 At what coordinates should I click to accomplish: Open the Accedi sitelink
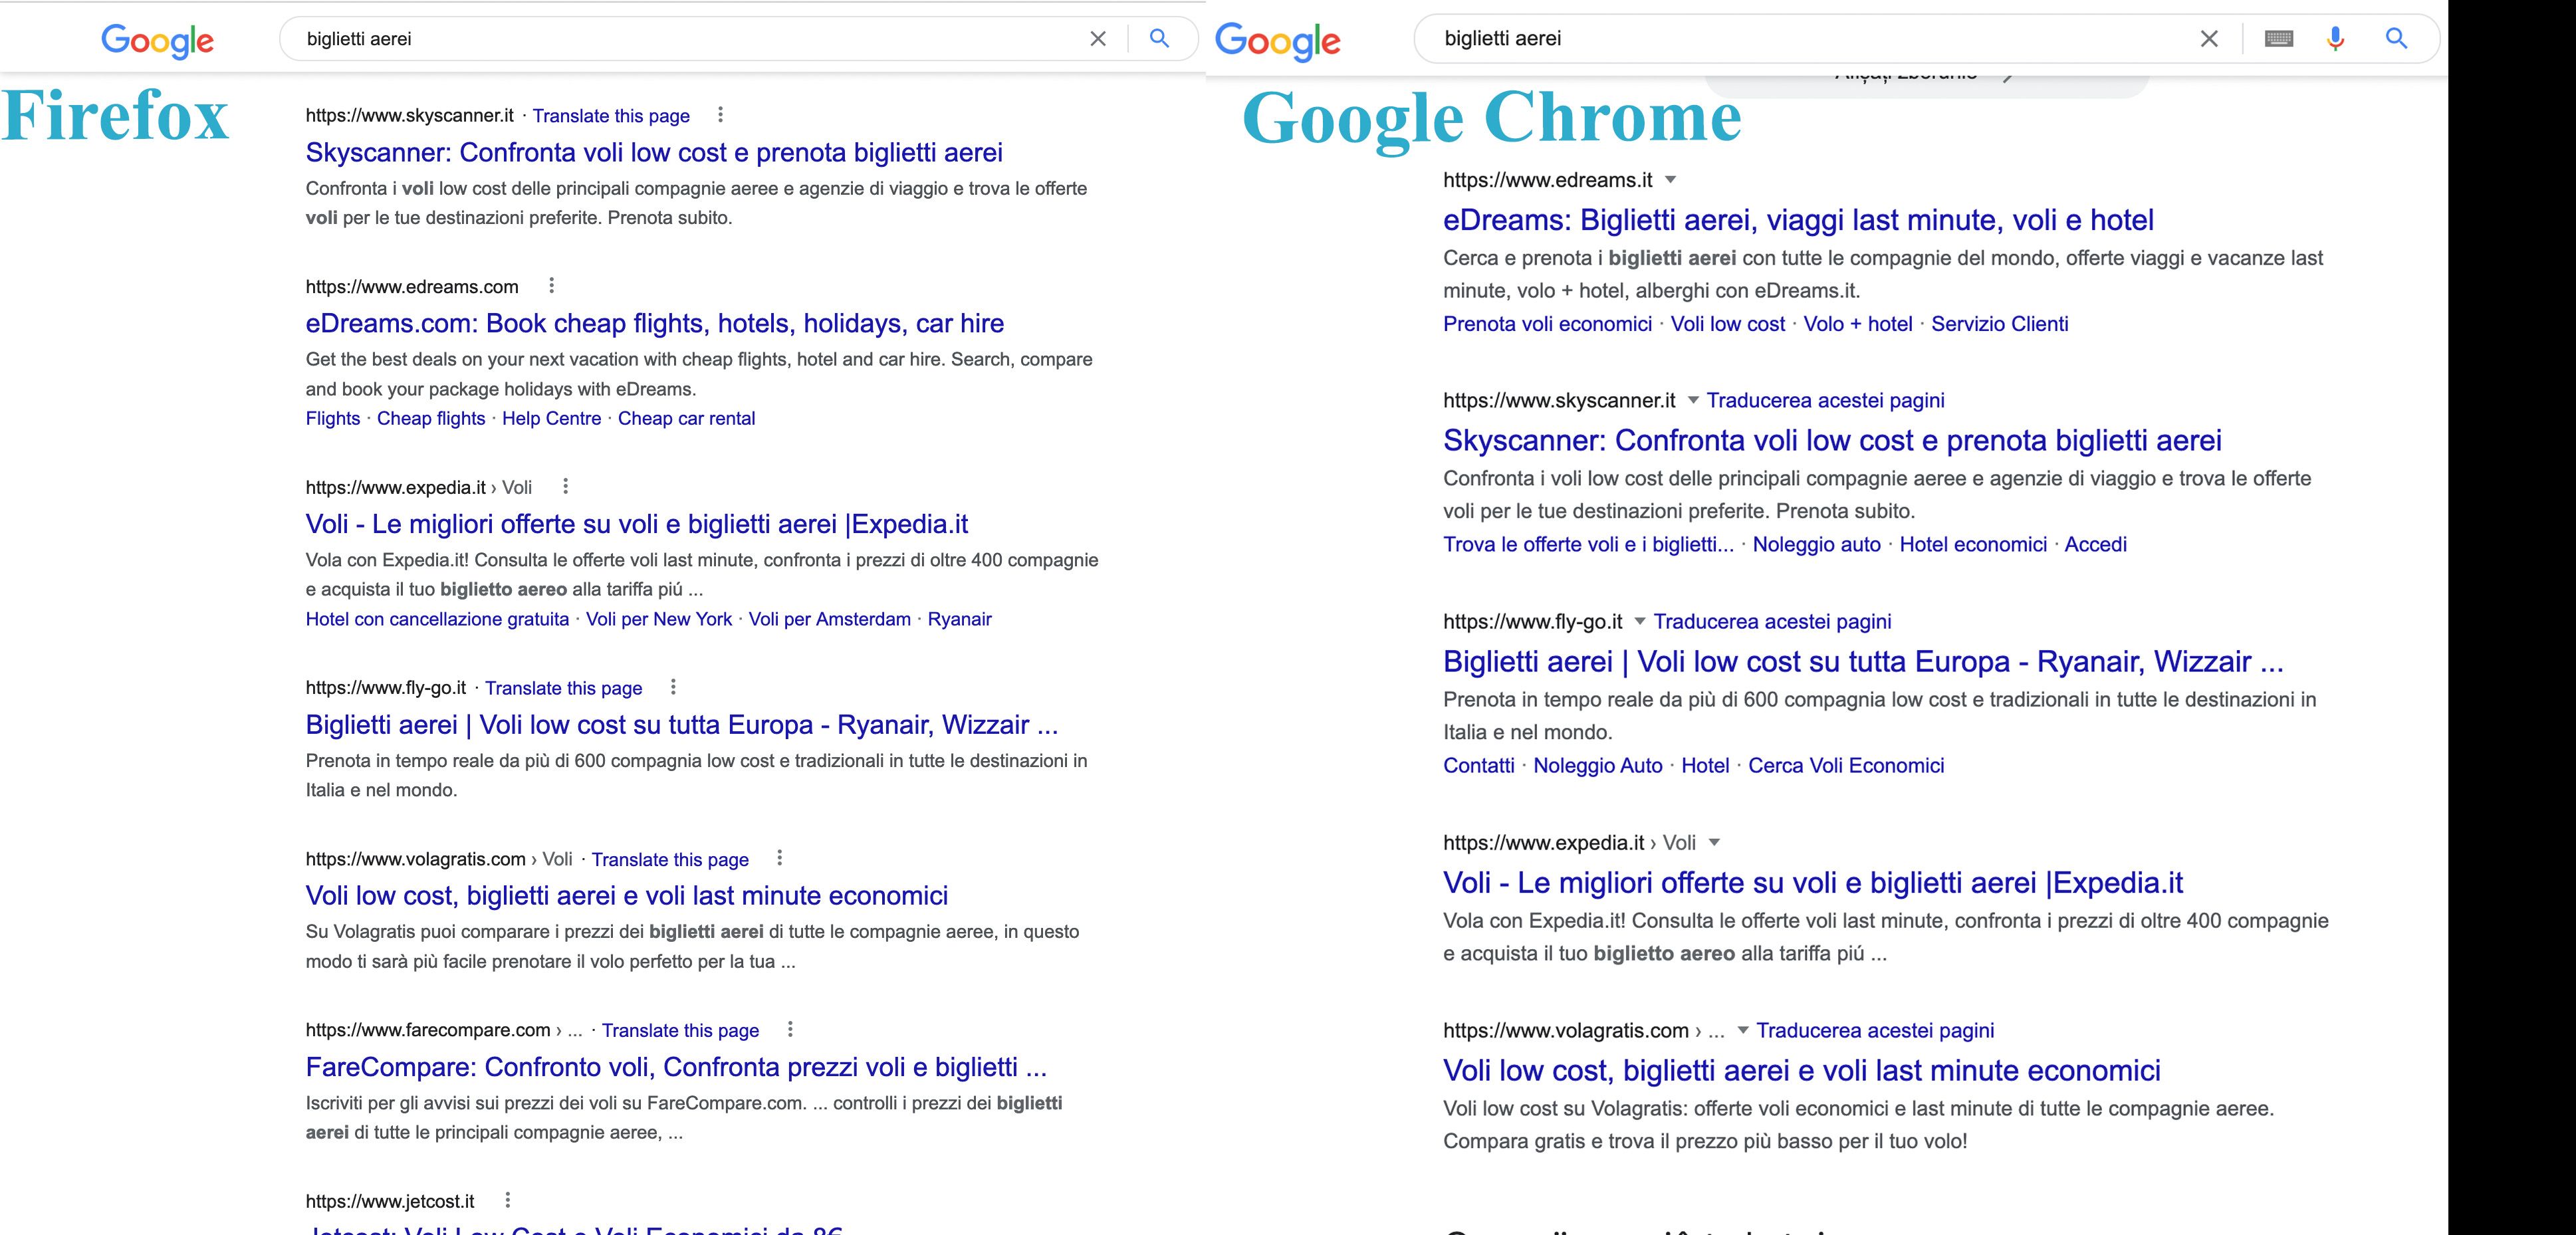pos(2096,544)
